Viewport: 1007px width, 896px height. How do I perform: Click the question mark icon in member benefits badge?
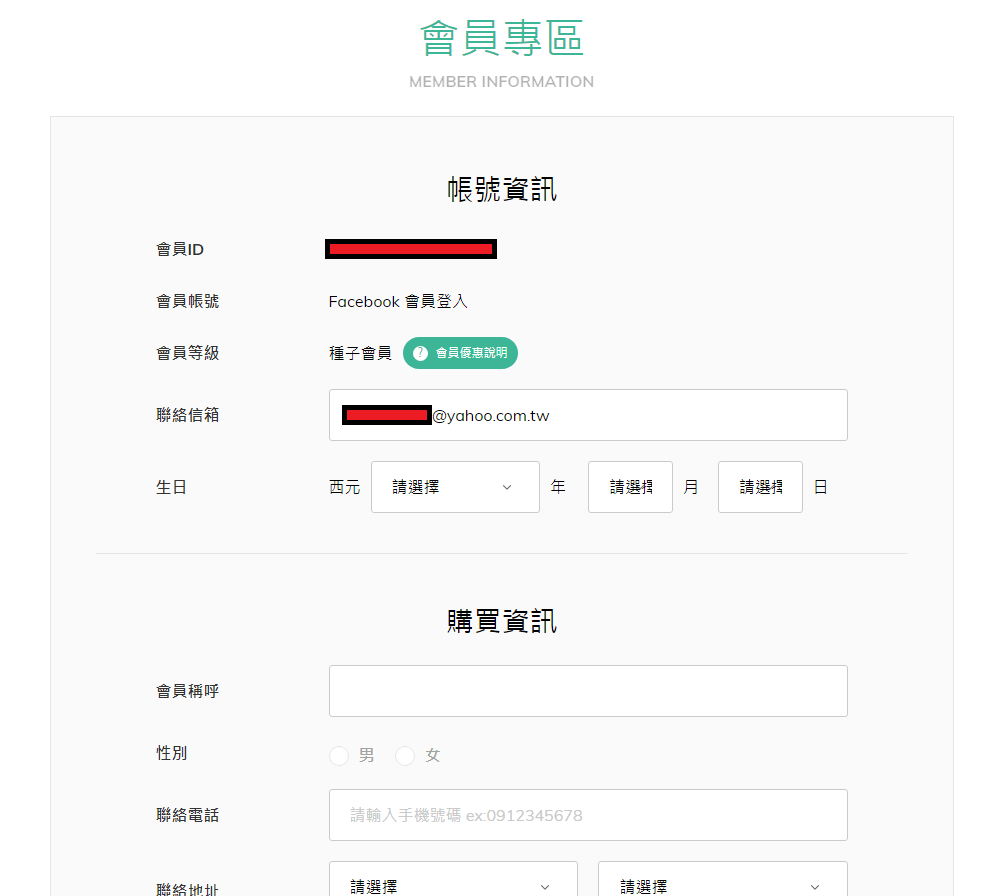pos(420,353)
